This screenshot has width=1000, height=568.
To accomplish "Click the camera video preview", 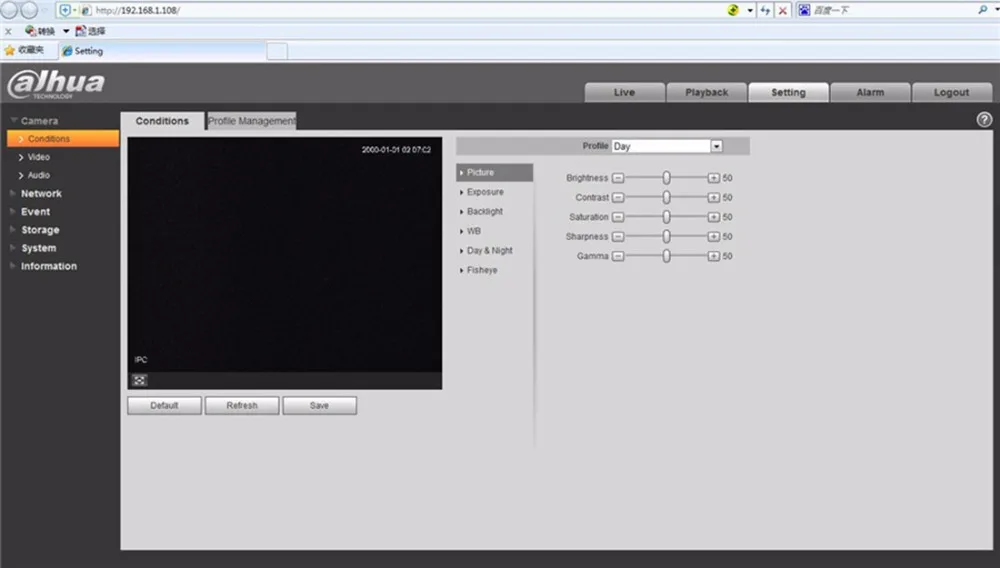I will (x=284, y=254).
